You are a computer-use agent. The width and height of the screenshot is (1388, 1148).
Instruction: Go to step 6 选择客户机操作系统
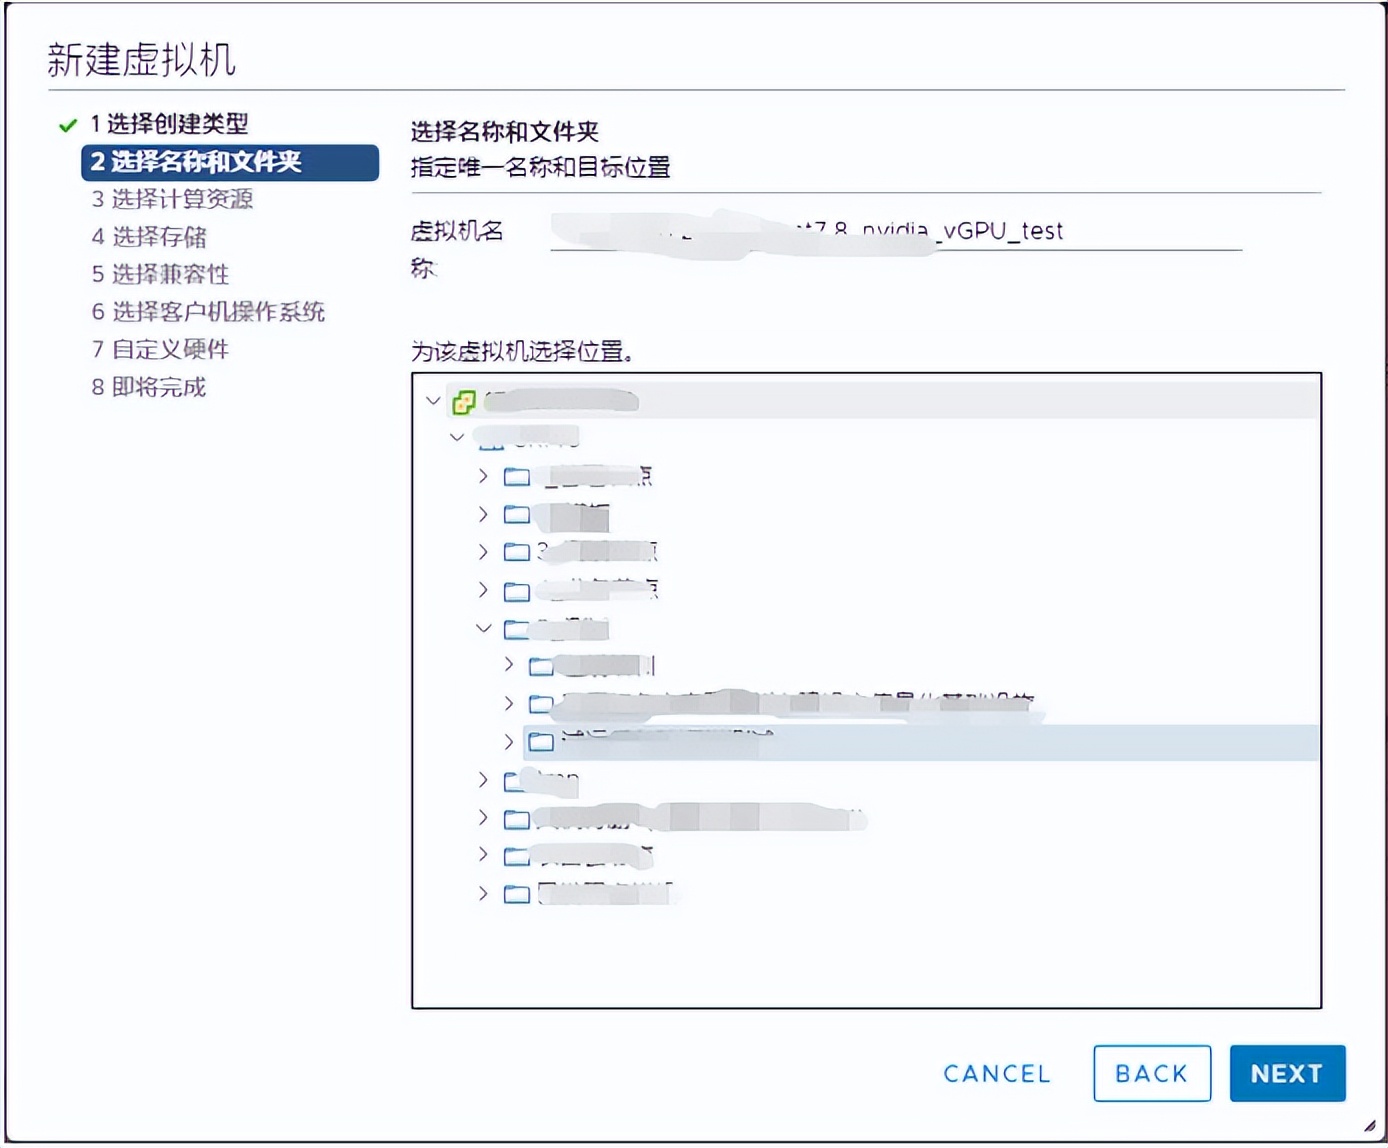[208, 312]
